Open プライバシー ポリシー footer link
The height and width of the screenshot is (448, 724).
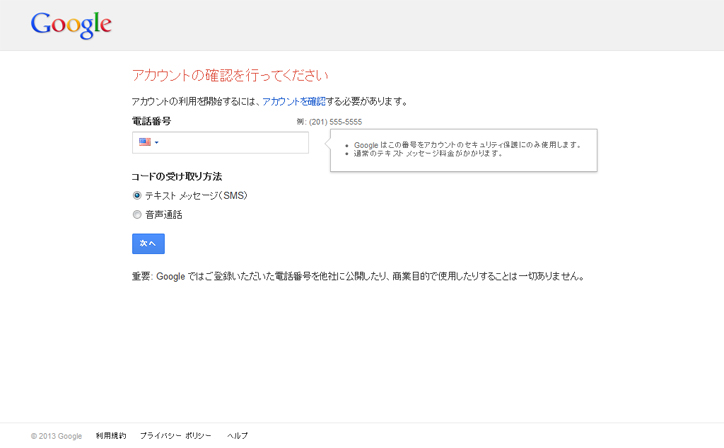[175, 436]
